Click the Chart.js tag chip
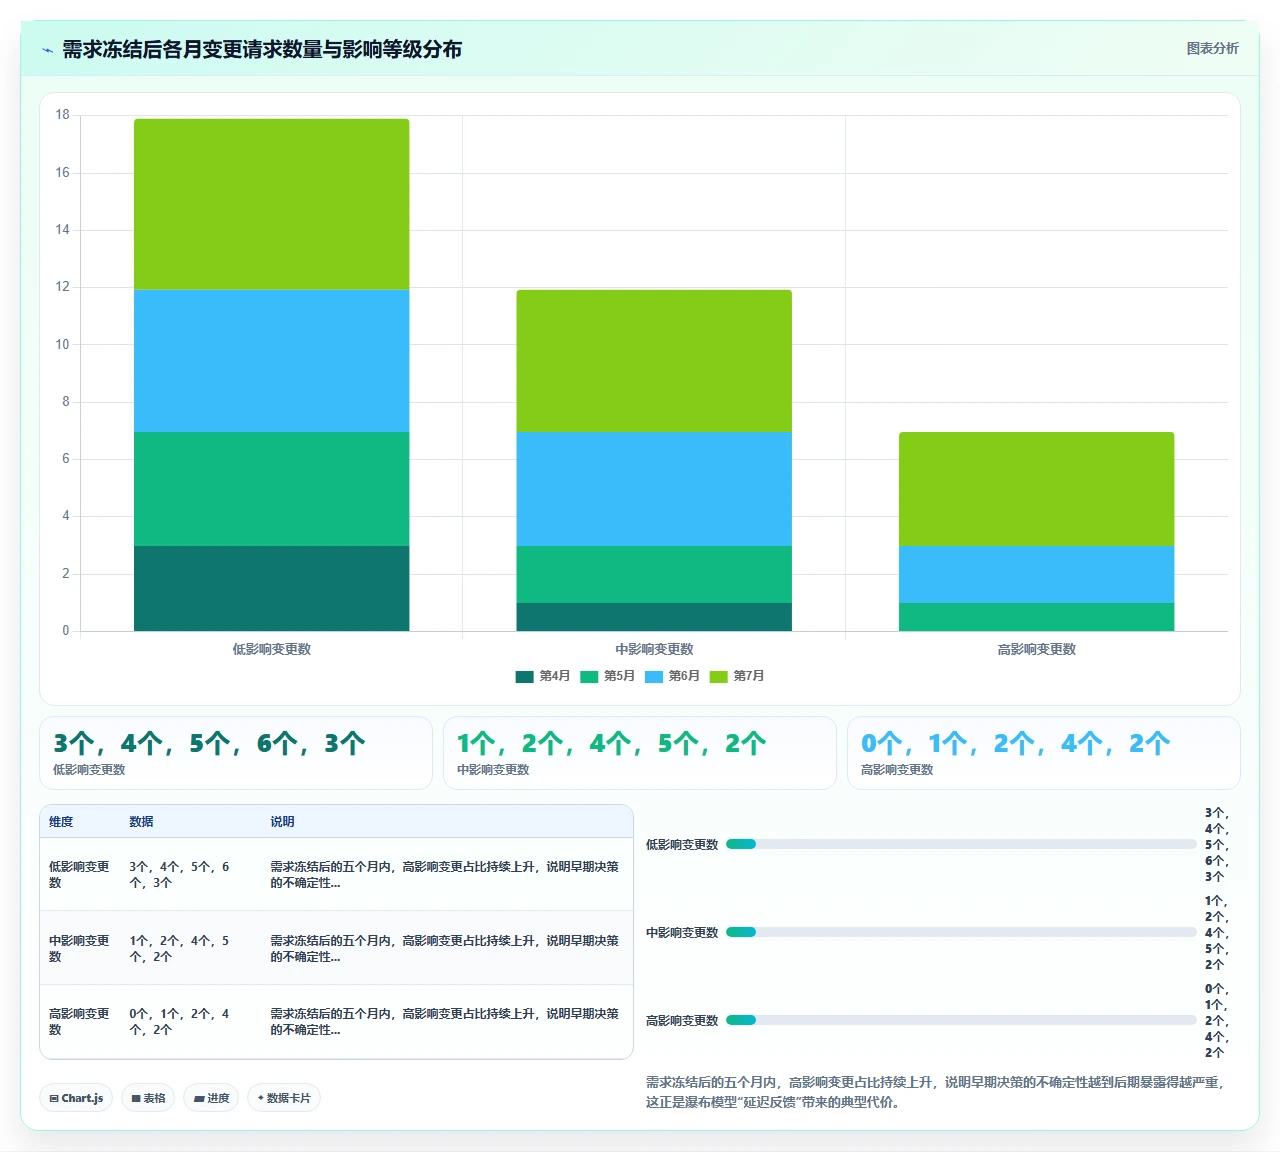 pyautogui.click(x=76, y=1098)
